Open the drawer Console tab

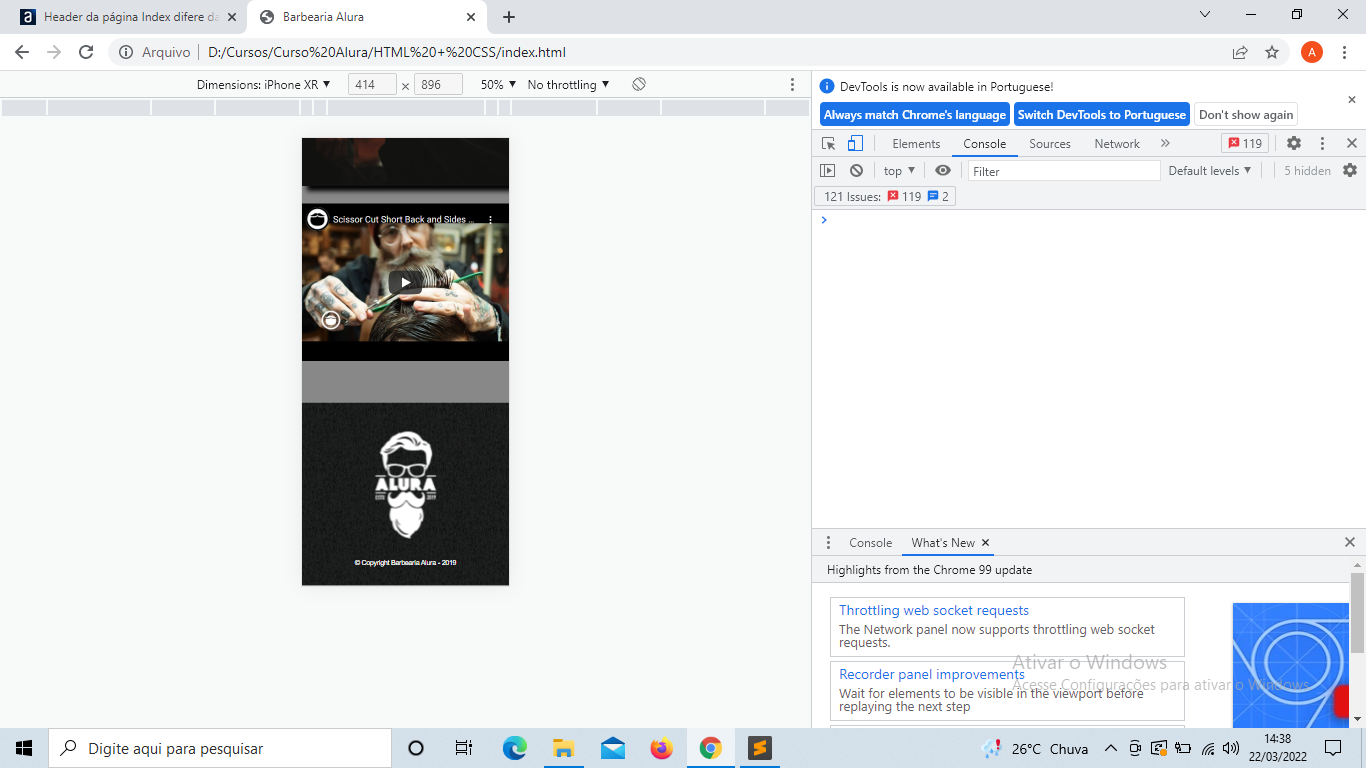pyautogui.click(x=870, y=543)
